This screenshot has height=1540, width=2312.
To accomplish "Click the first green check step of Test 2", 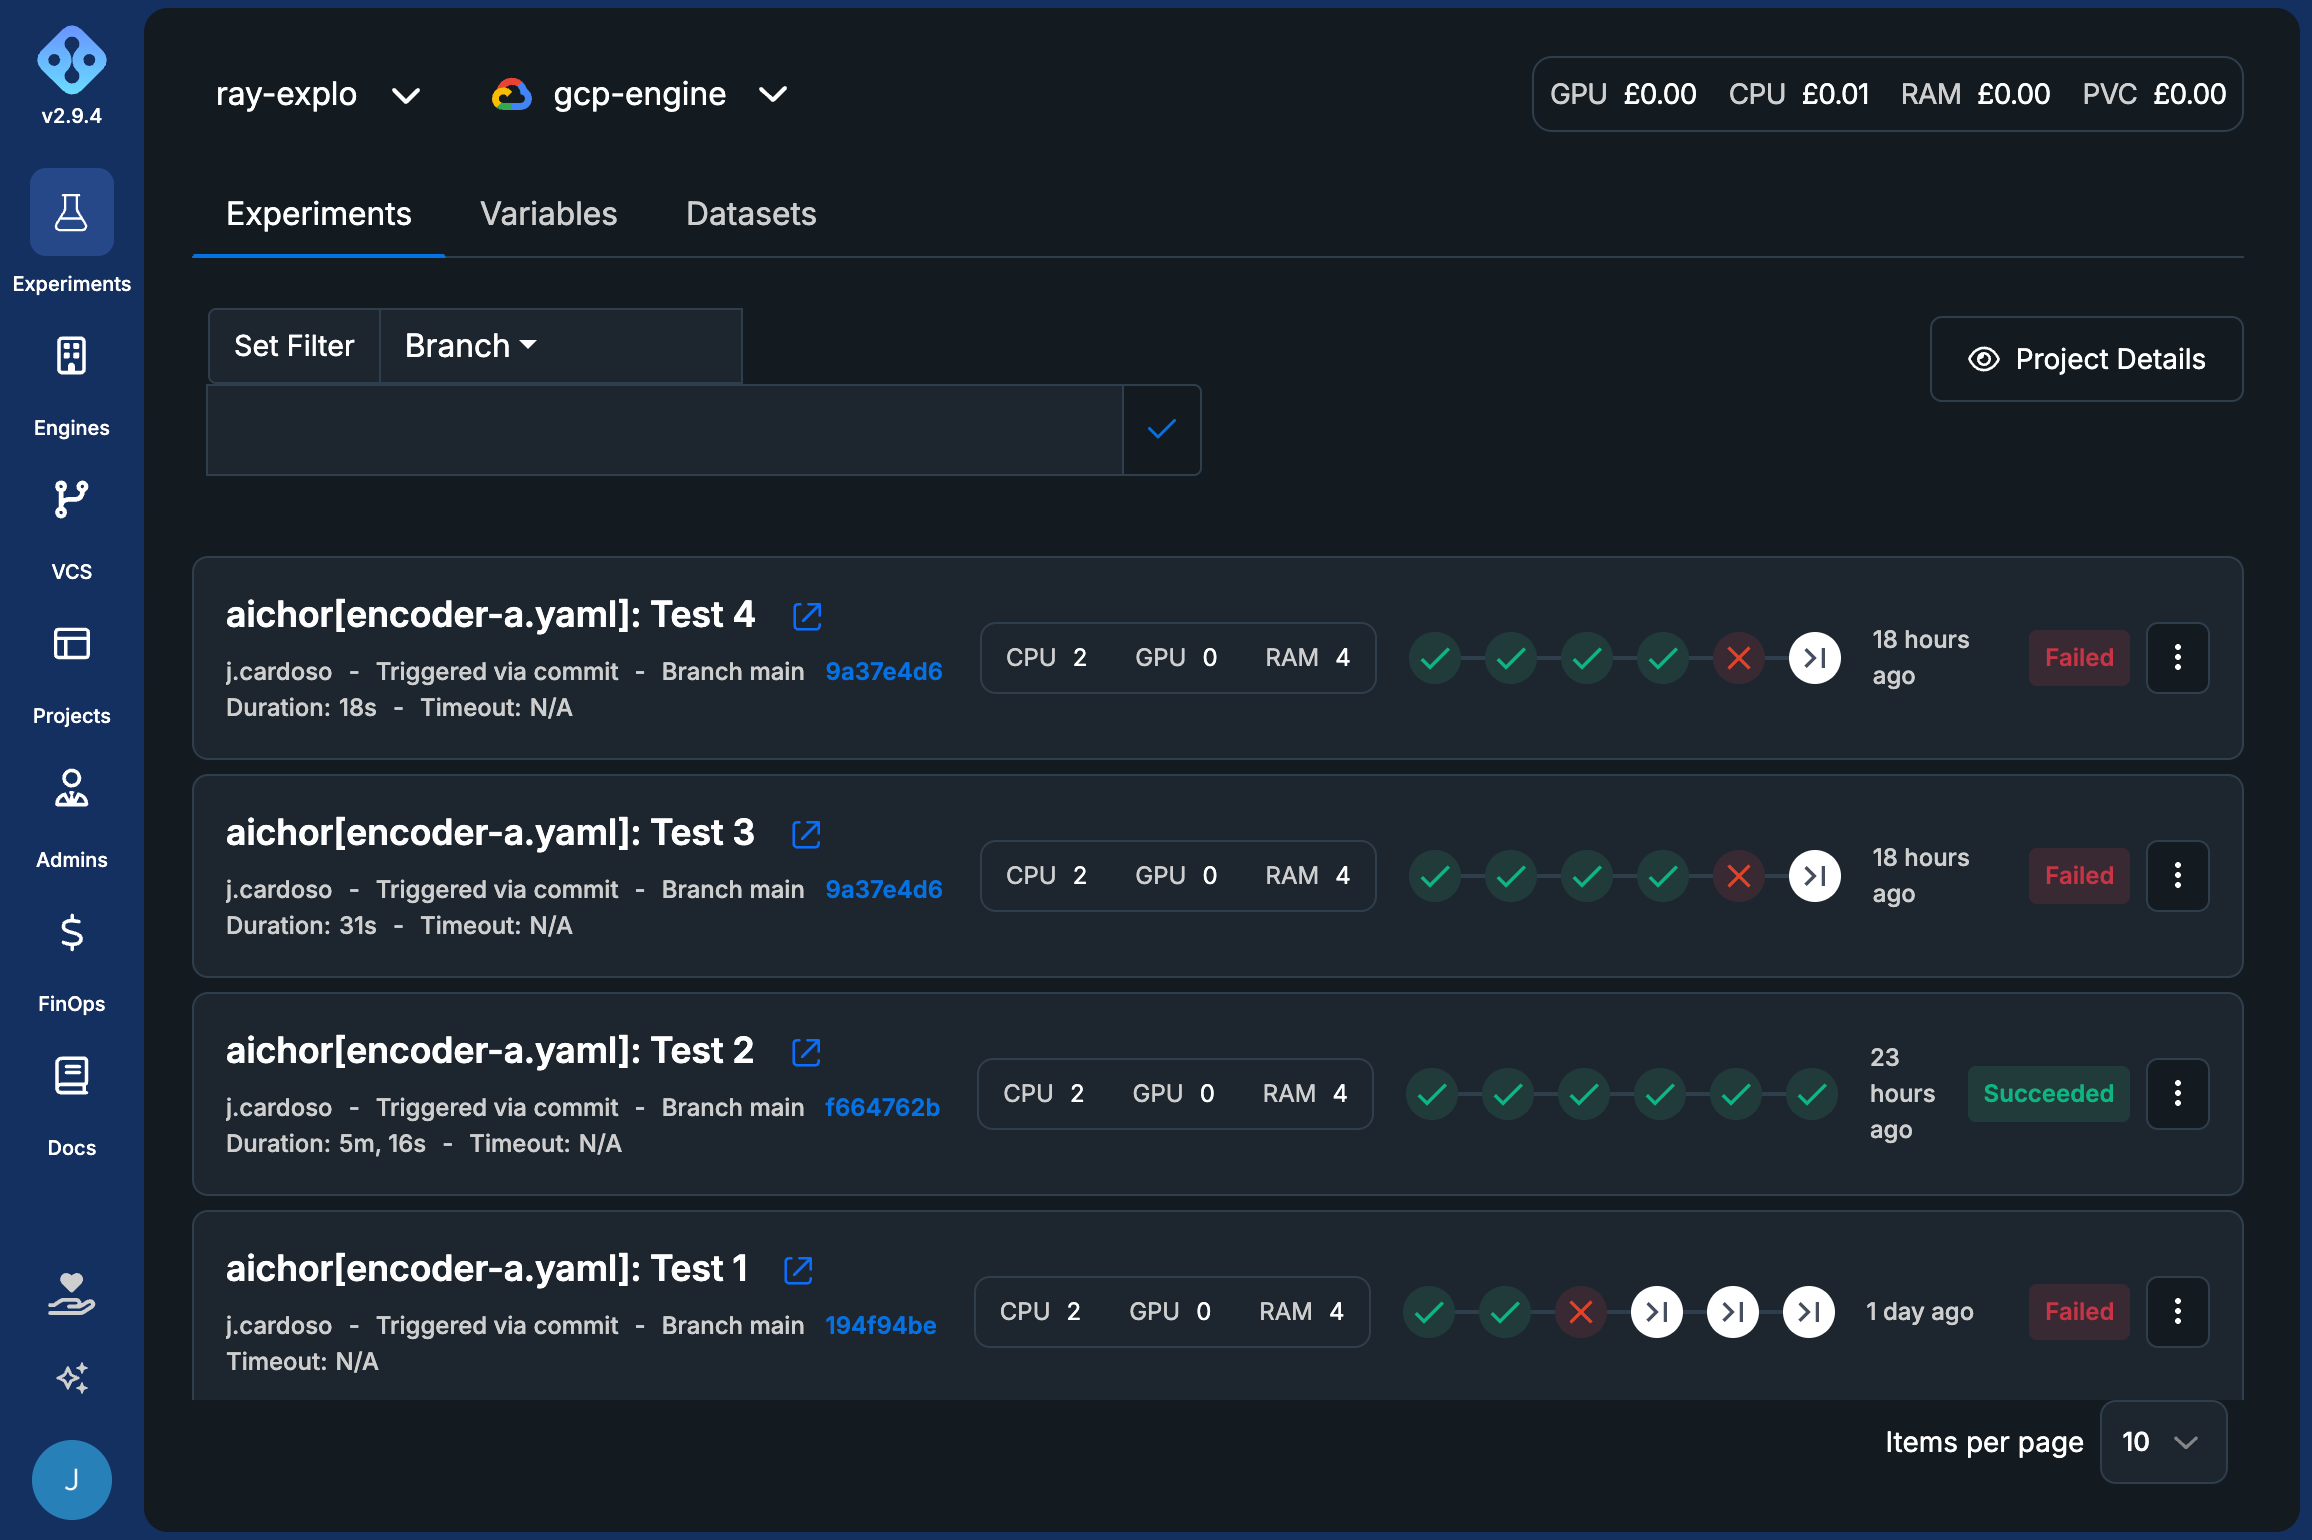I will pyautogui.click(x=1432, y=1094).
